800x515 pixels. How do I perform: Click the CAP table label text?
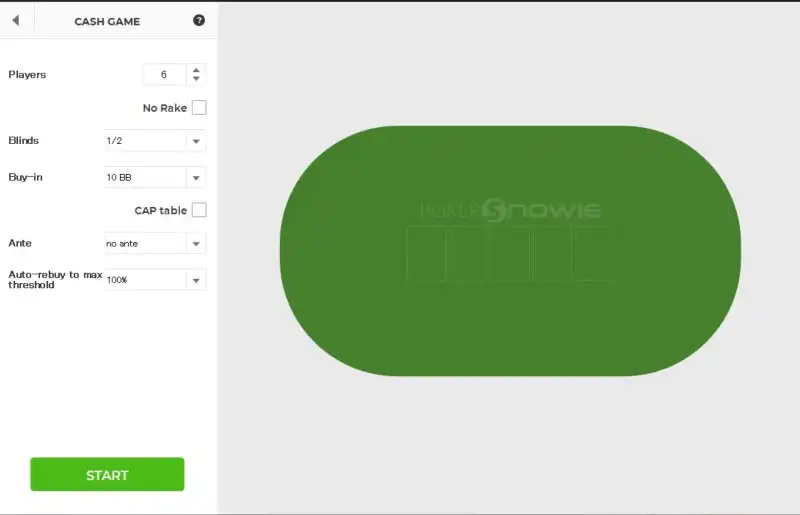[x=161, y=211]
